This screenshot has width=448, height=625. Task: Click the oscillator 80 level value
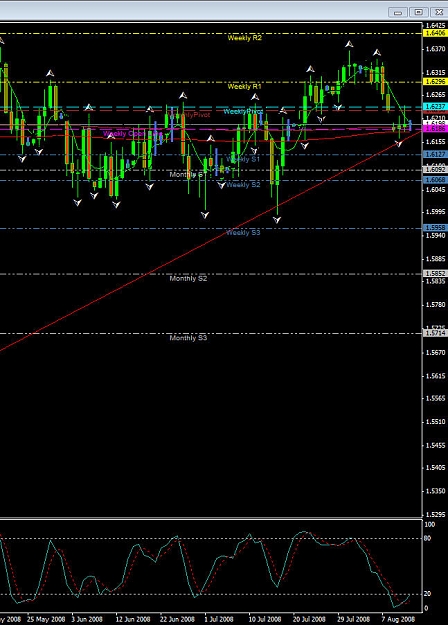pyautogui.click(x=428, y=539)
